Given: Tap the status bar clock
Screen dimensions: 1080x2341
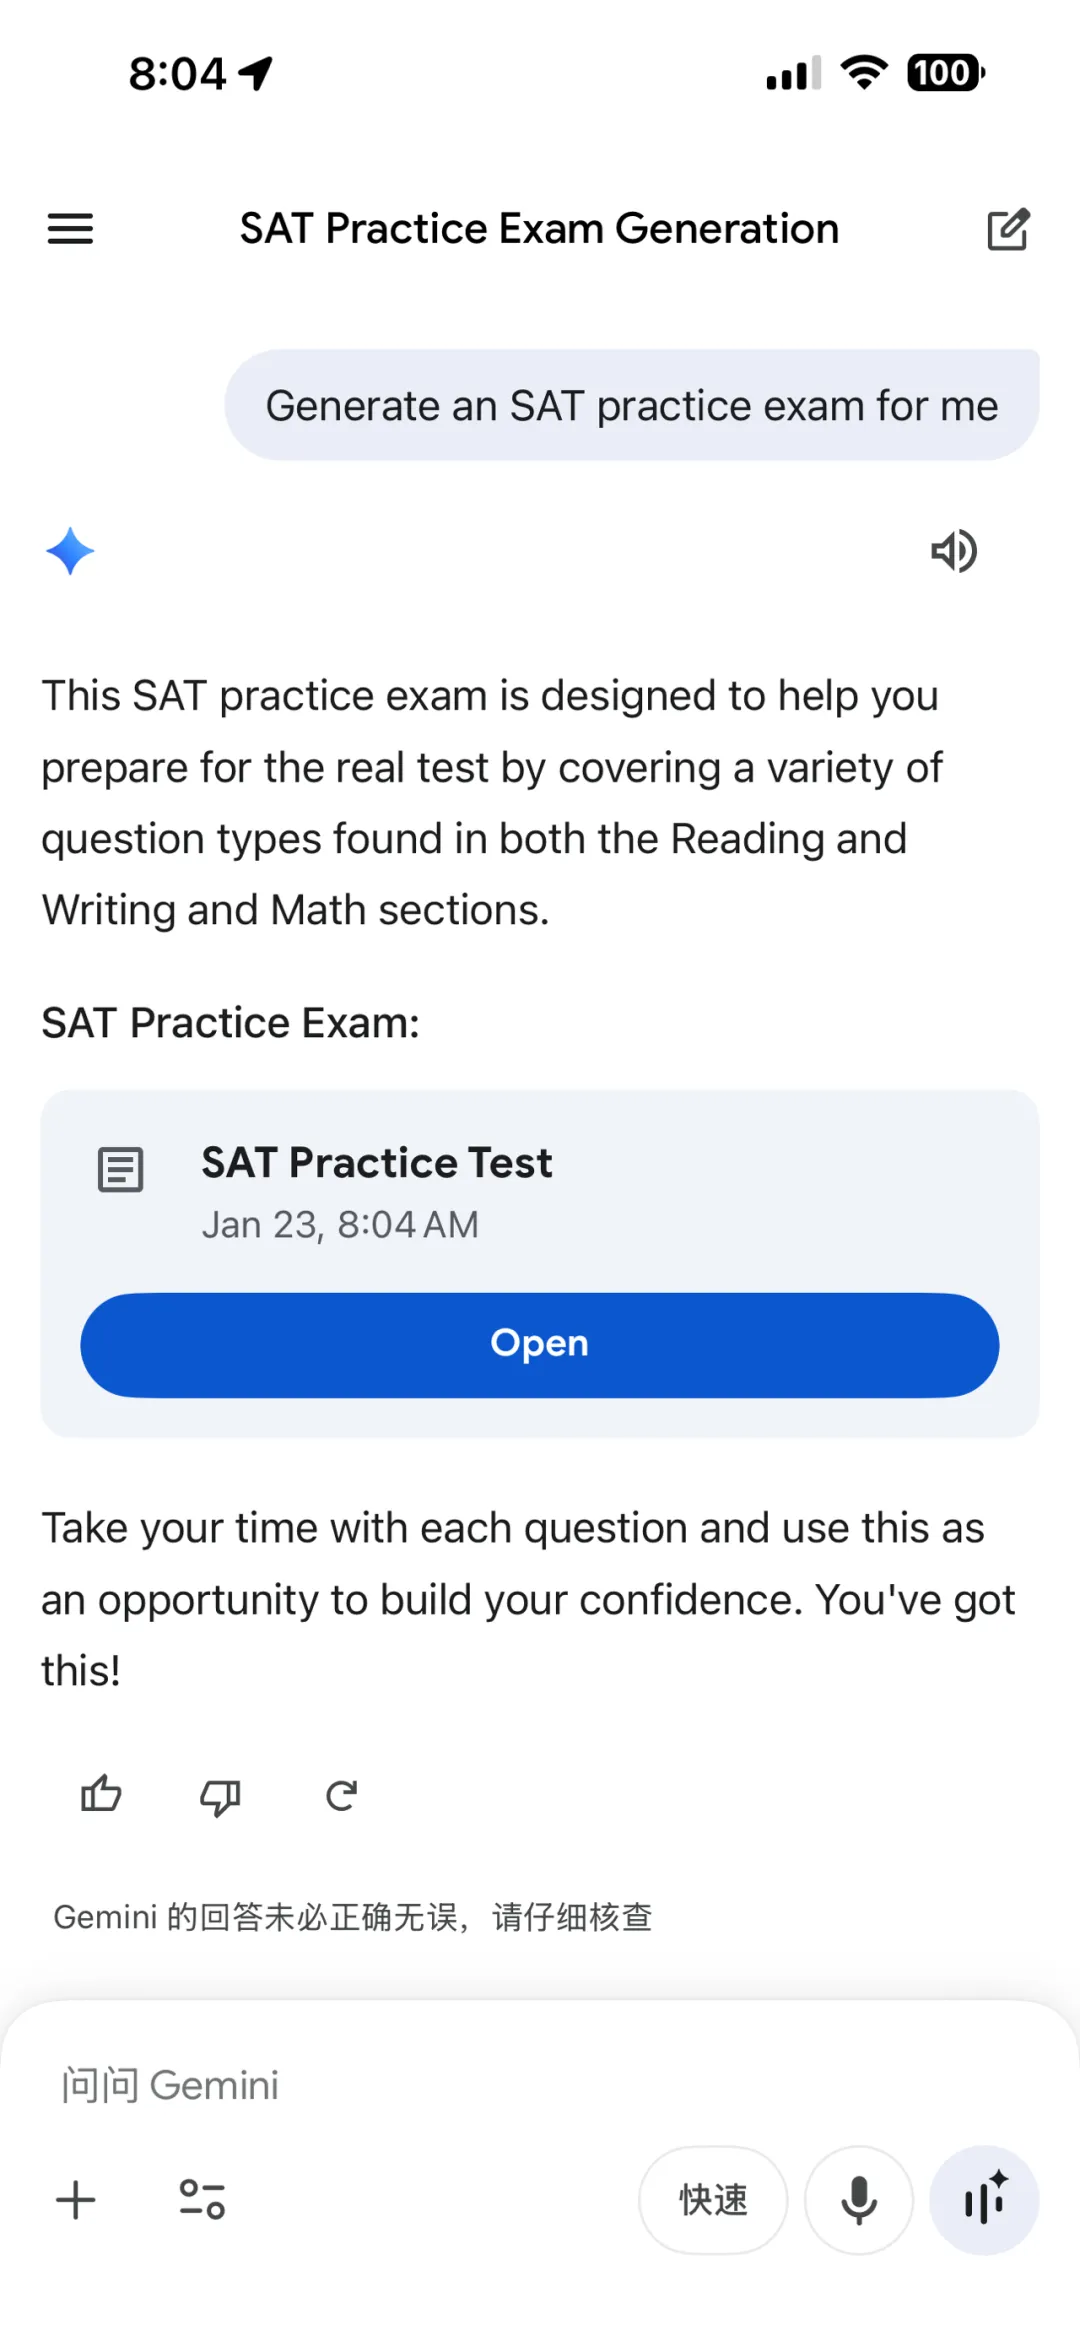Looking at the screenshot, I should pos(178,74).
